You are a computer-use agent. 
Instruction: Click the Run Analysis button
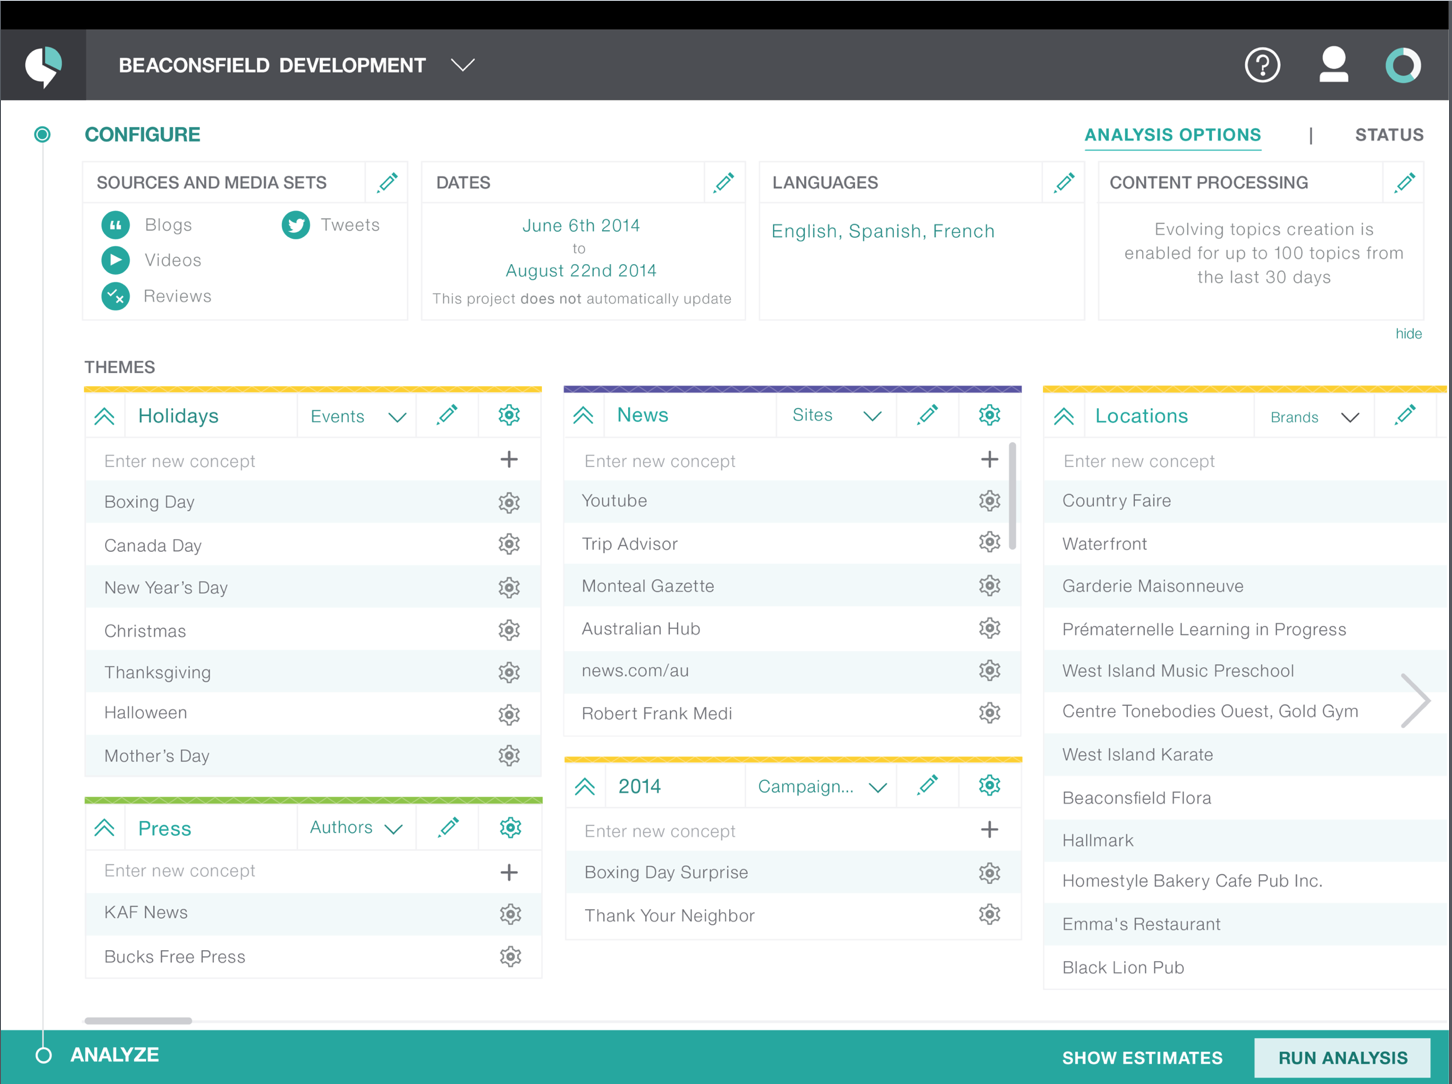pos(1342,1057)
